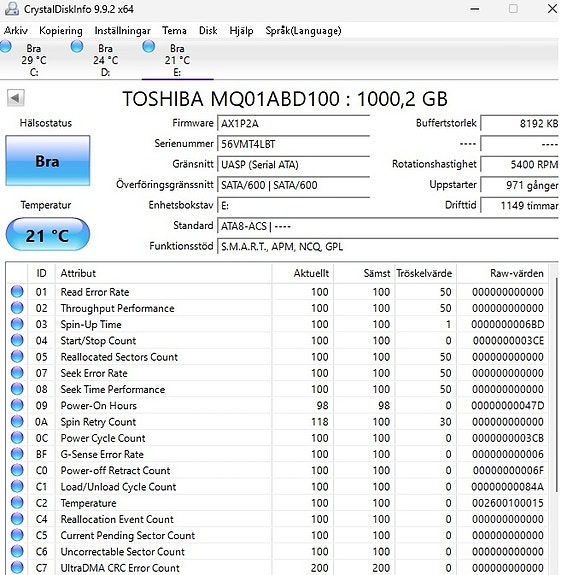Click the Rotationshastighet value 5400 RPM

[520, 165]
